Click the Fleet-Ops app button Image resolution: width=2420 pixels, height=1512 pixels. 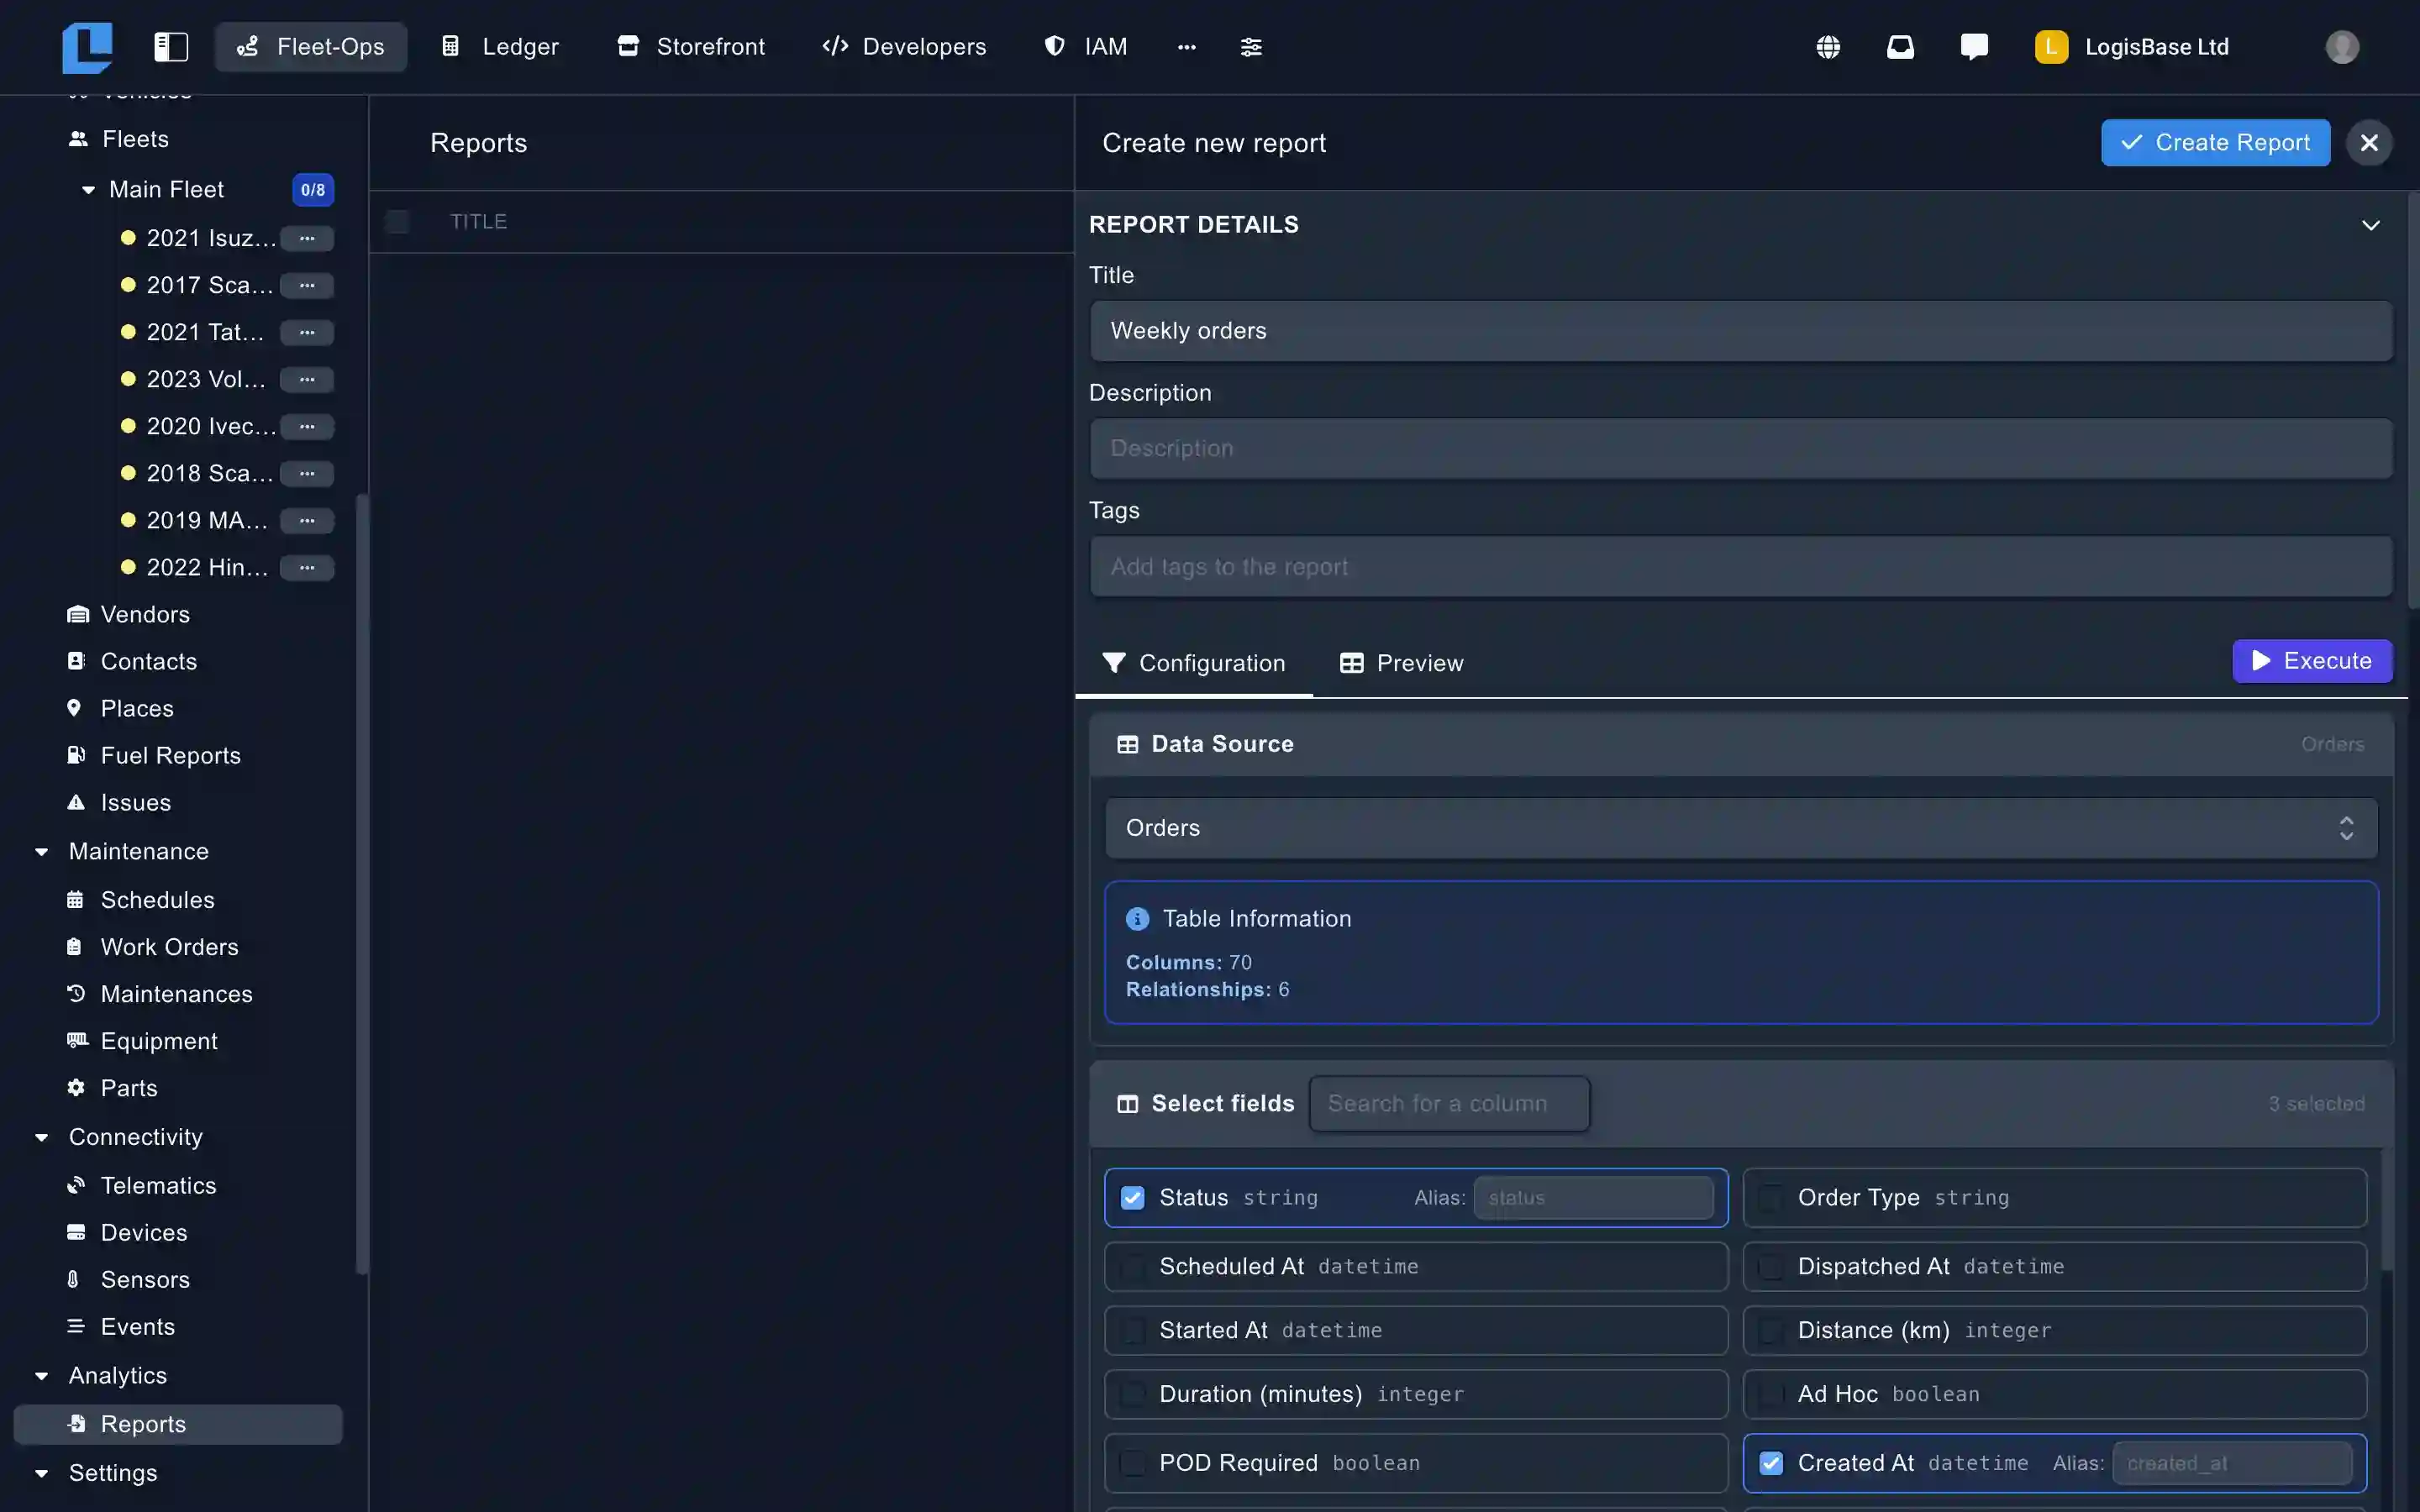pos(311,47)
